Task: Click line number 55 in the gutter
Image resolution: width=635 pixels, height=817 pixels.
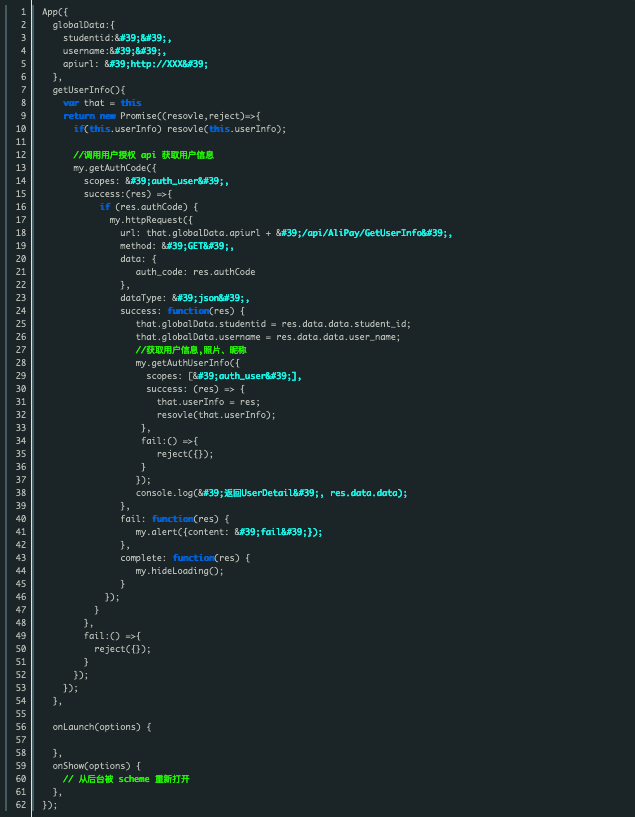Action: coord(21,714)
